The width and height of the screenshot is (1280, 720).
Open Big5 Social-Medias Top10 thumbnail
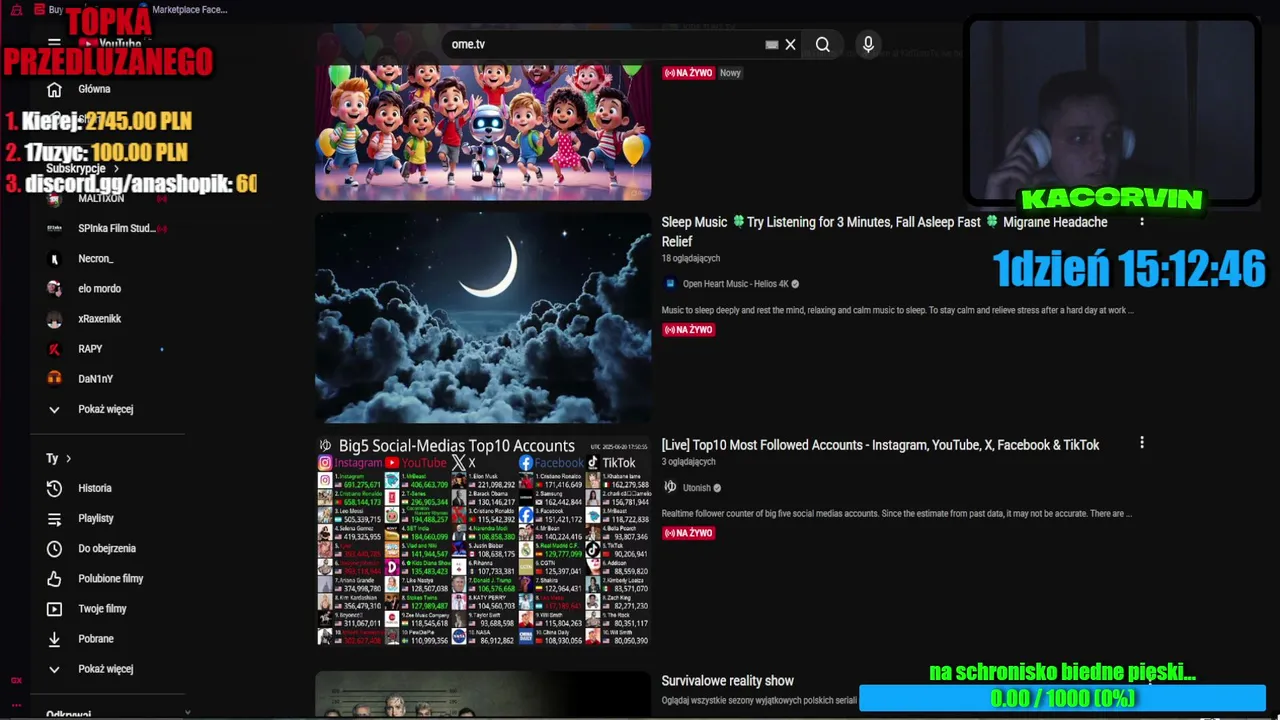click(483, 540)
